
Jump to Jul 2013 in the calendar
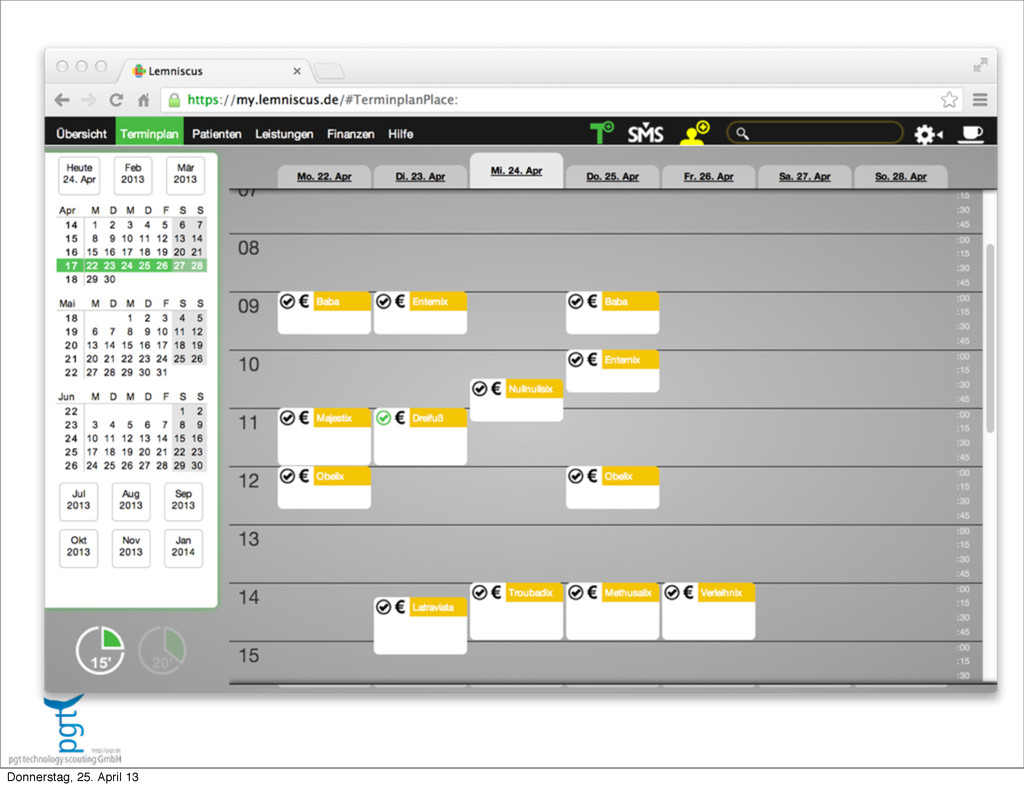[78, 501]
